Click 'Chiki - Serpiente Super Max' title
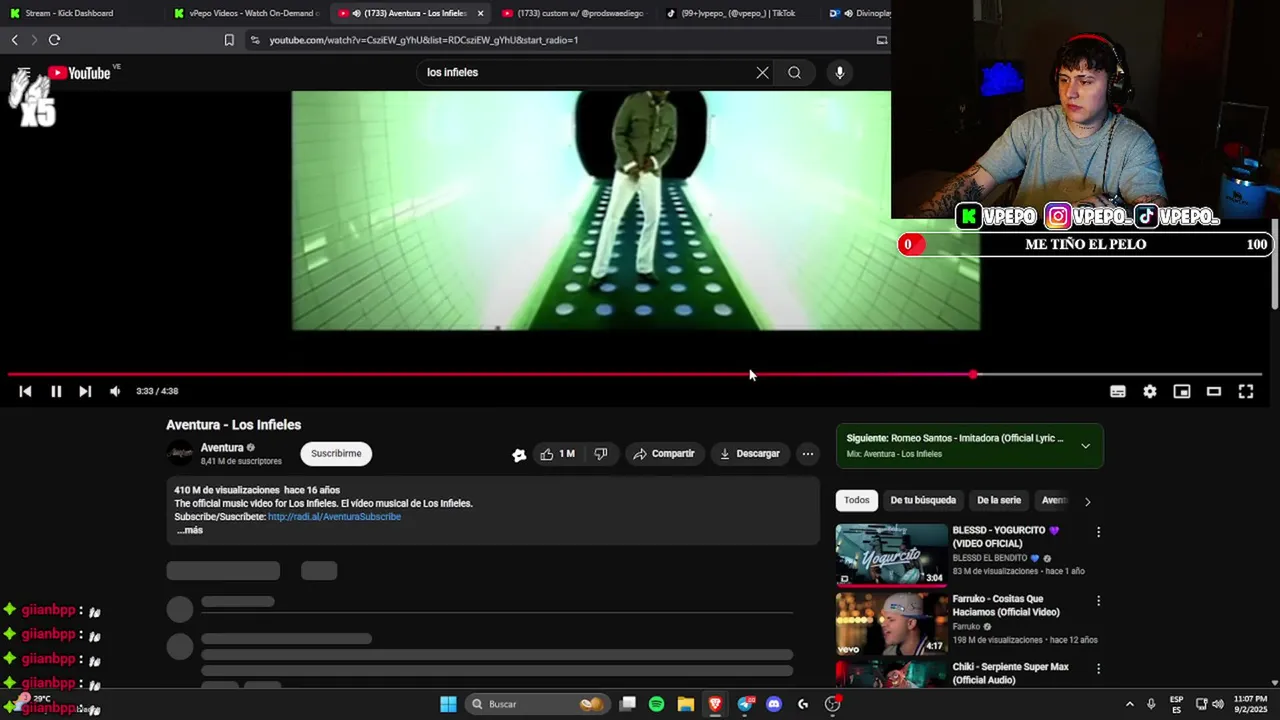 pos(1011,674)
